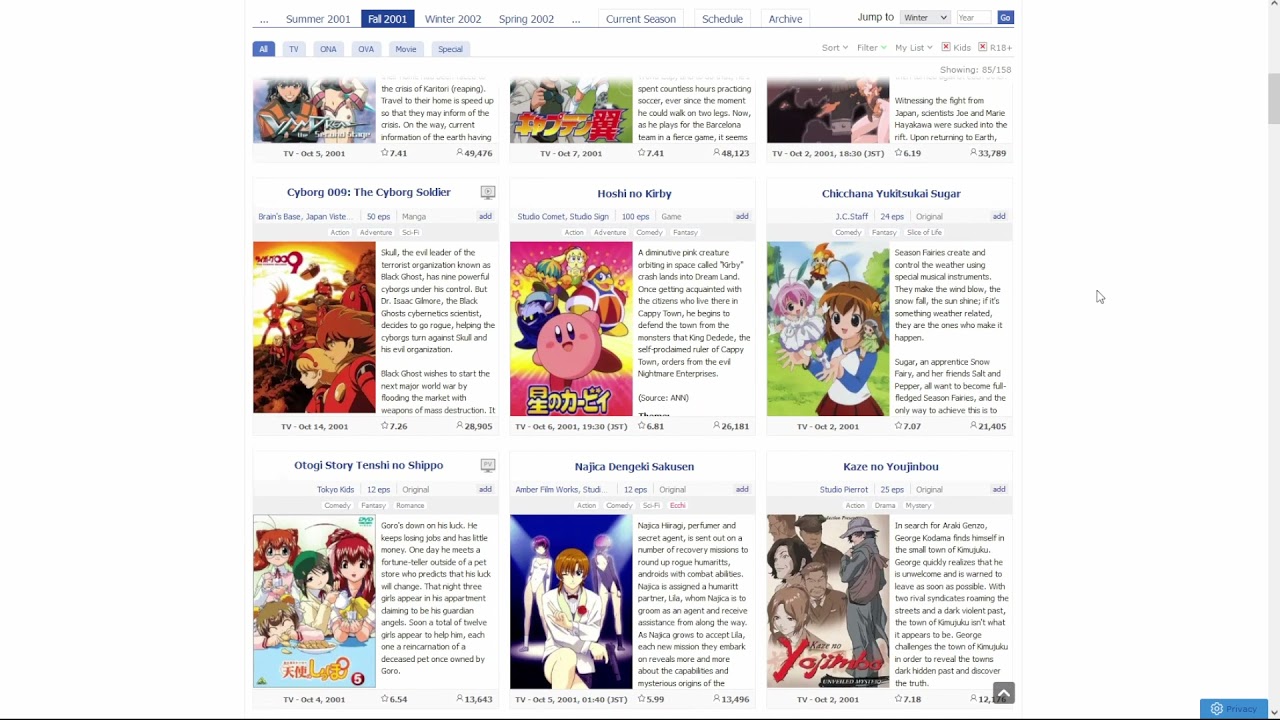Select the All type filter
Screen dimensions: 1280x720
pyautogui.click(x=264, y=49)
